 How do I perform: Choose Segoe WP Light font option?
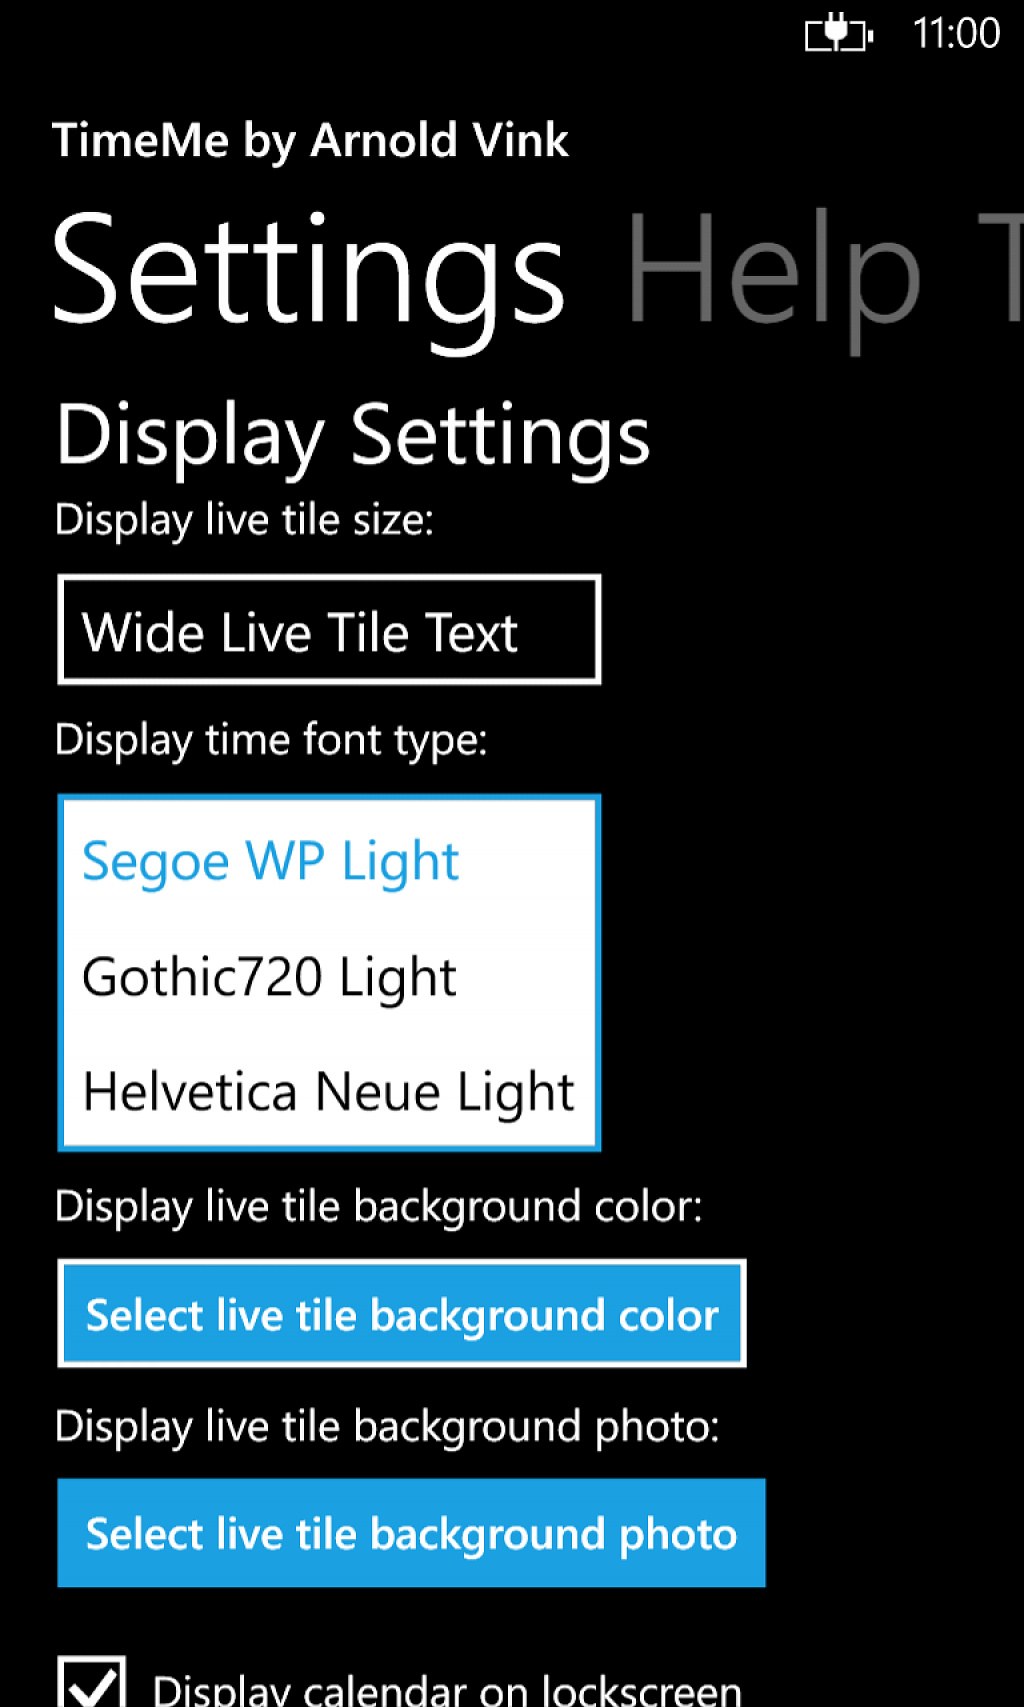pyautogui.click(x=329, y=861)
